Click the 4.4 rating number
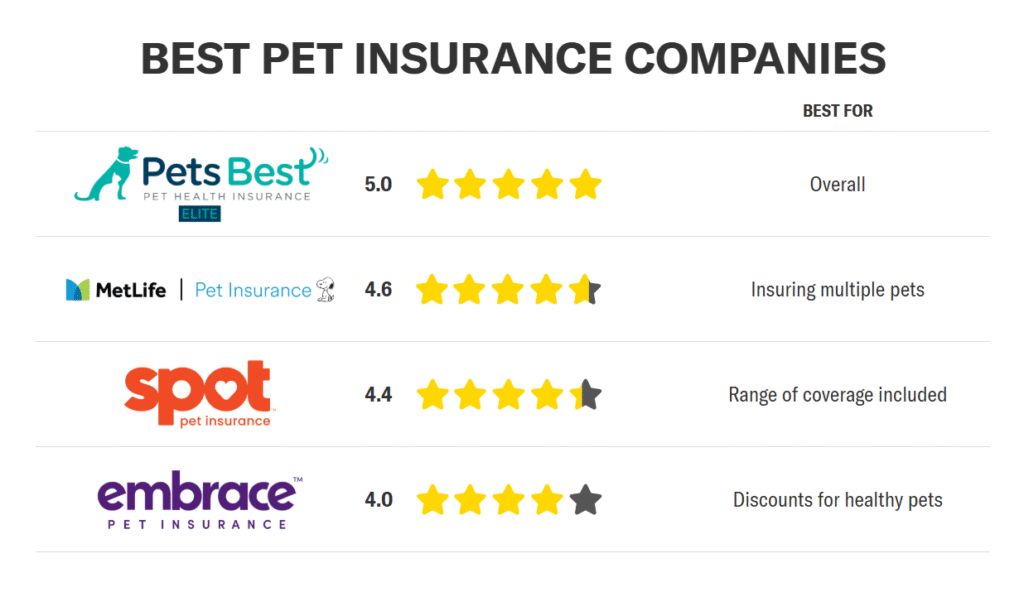 [378, 395]
